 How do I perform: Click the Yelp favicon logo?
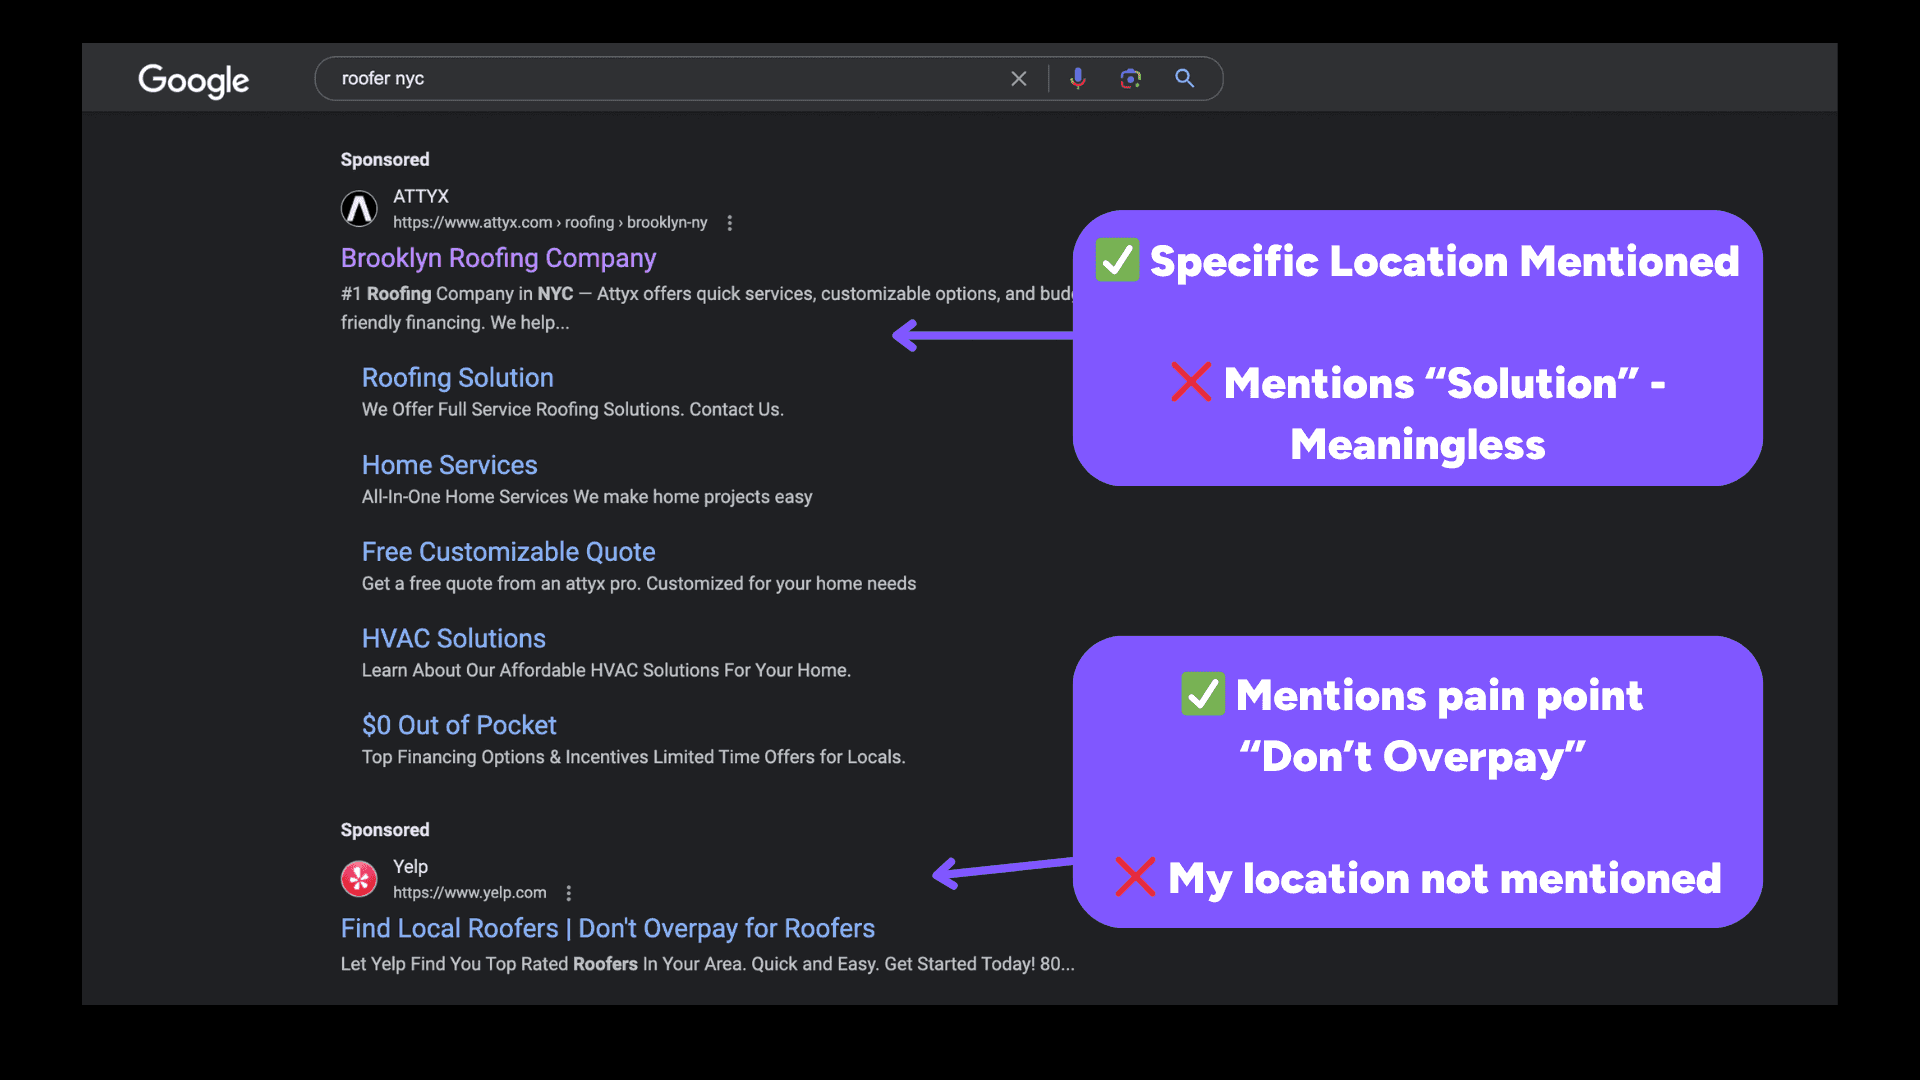[359, 879]
